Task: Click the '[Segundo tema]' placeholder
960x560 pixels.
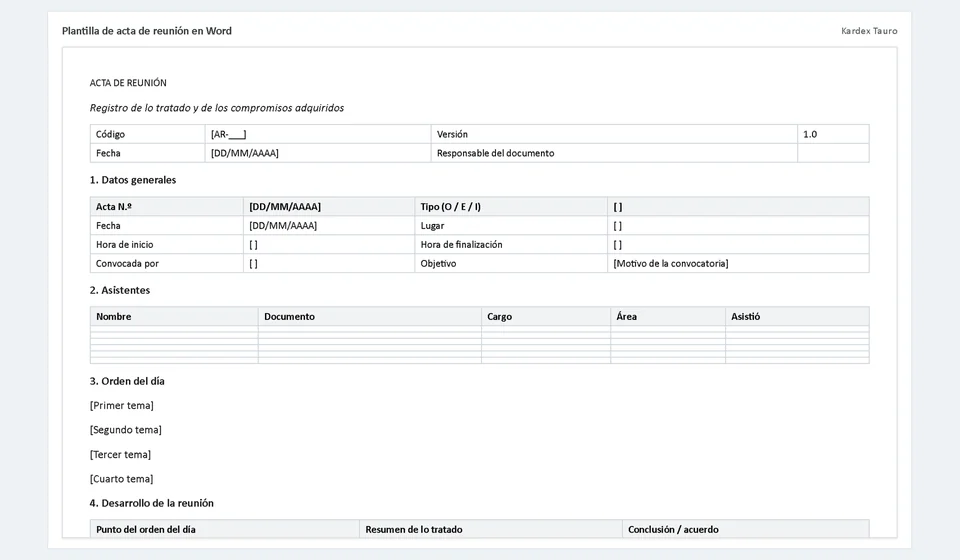Action: (126, 430)
